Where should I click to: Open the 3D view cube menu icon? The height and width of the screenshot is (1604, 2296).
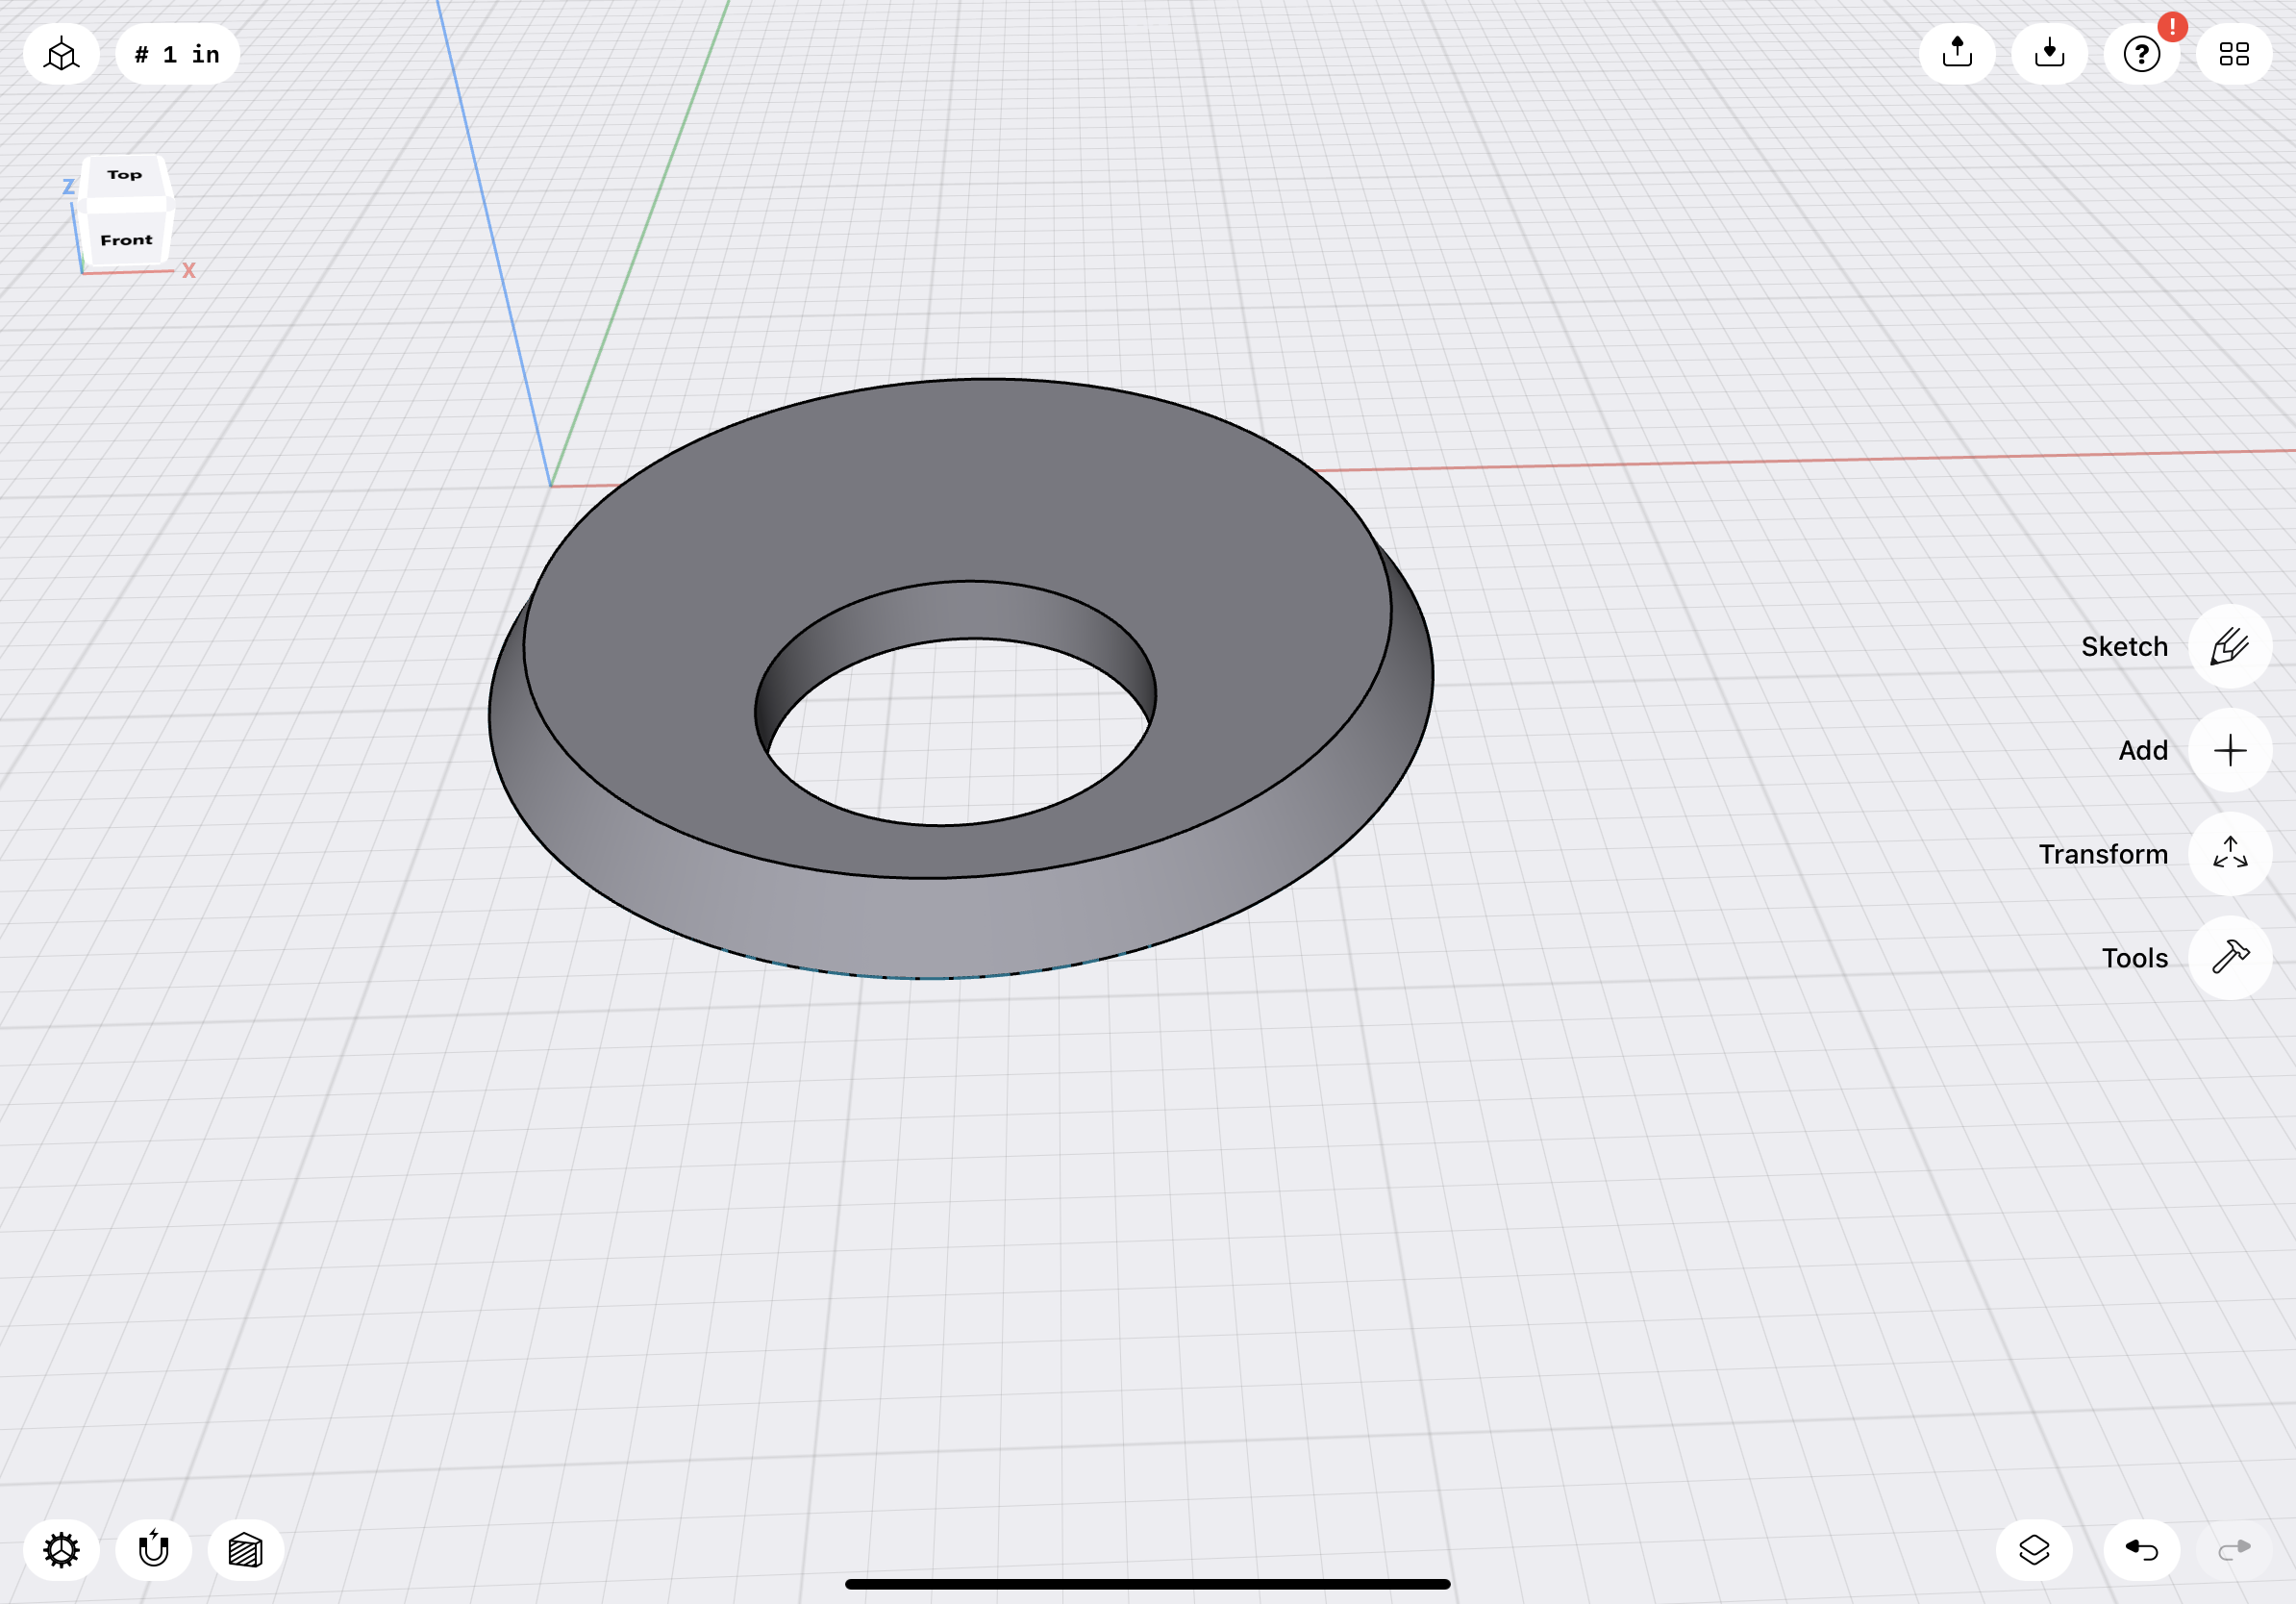[61, 54]
